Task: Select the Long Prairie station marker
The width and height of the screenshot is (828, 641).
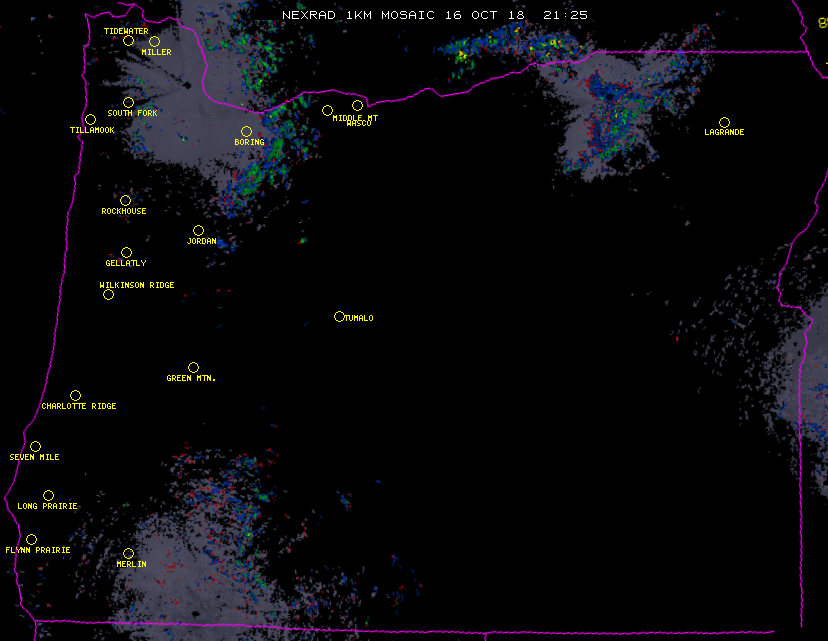Action: 48,495
